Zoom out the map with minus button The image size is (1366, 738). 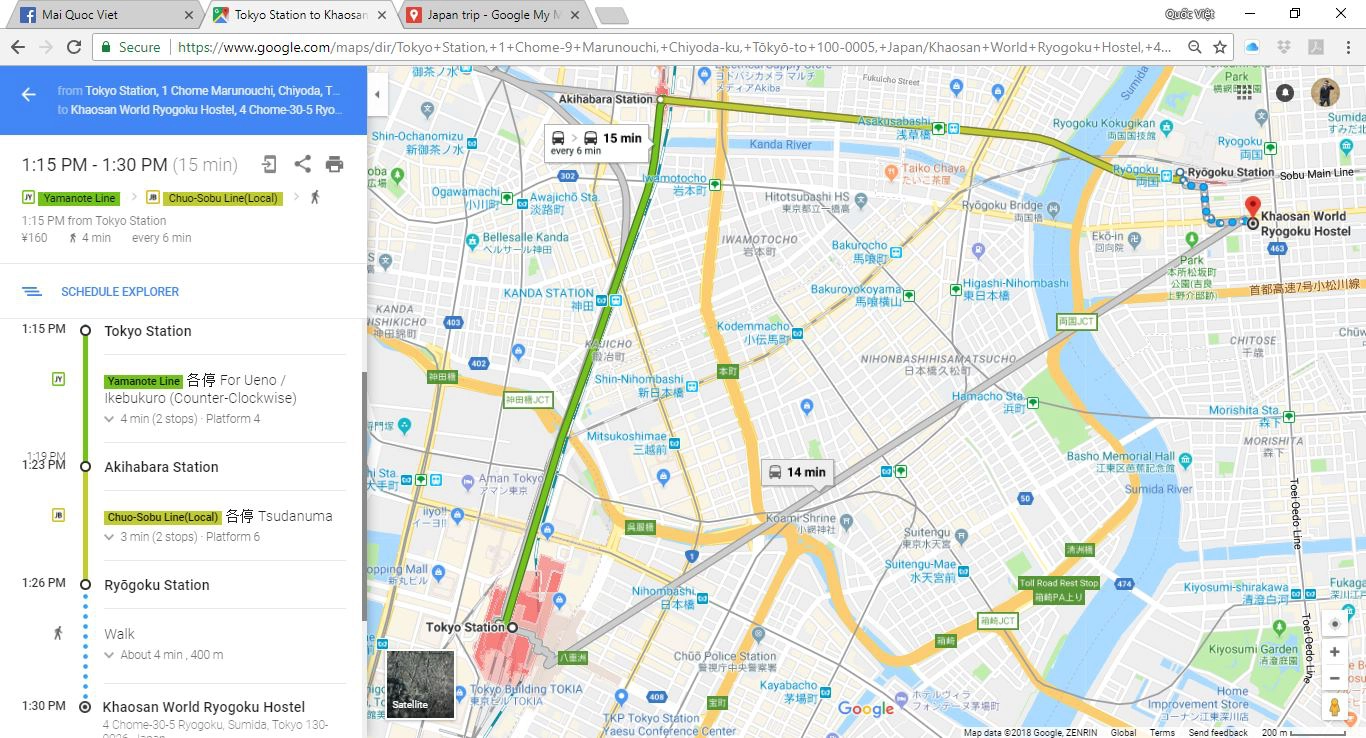(x=1334, y=677)
